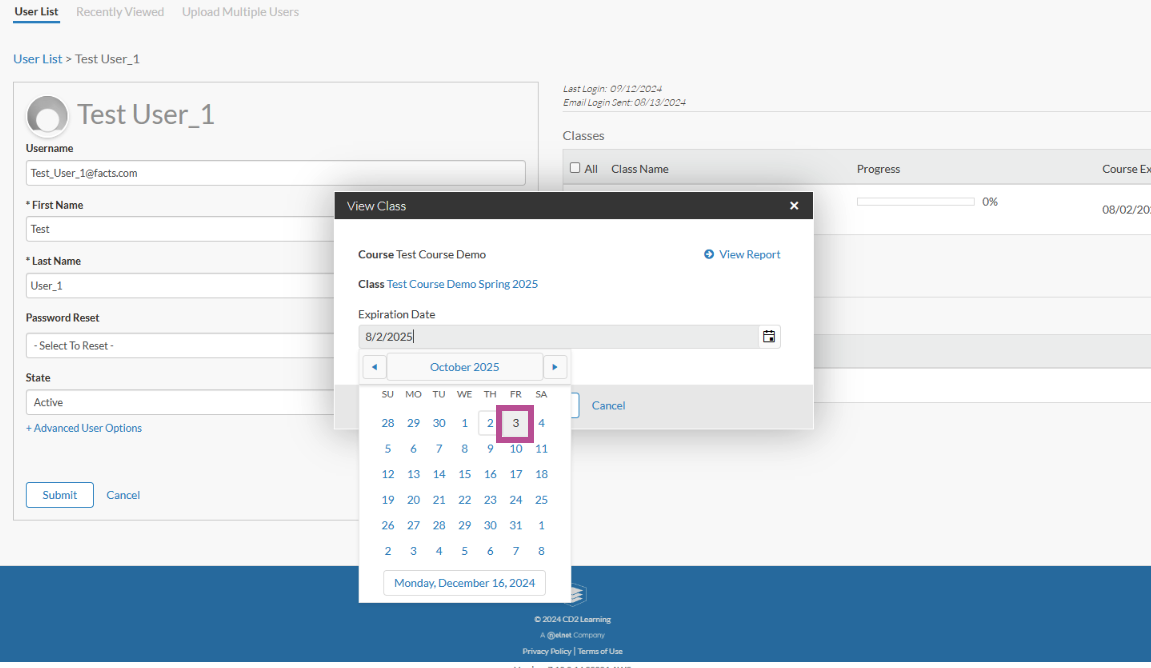This screenshot has height=668, width=1151.
Task: Select November 8 in the calendar
Action: (541, 551)
